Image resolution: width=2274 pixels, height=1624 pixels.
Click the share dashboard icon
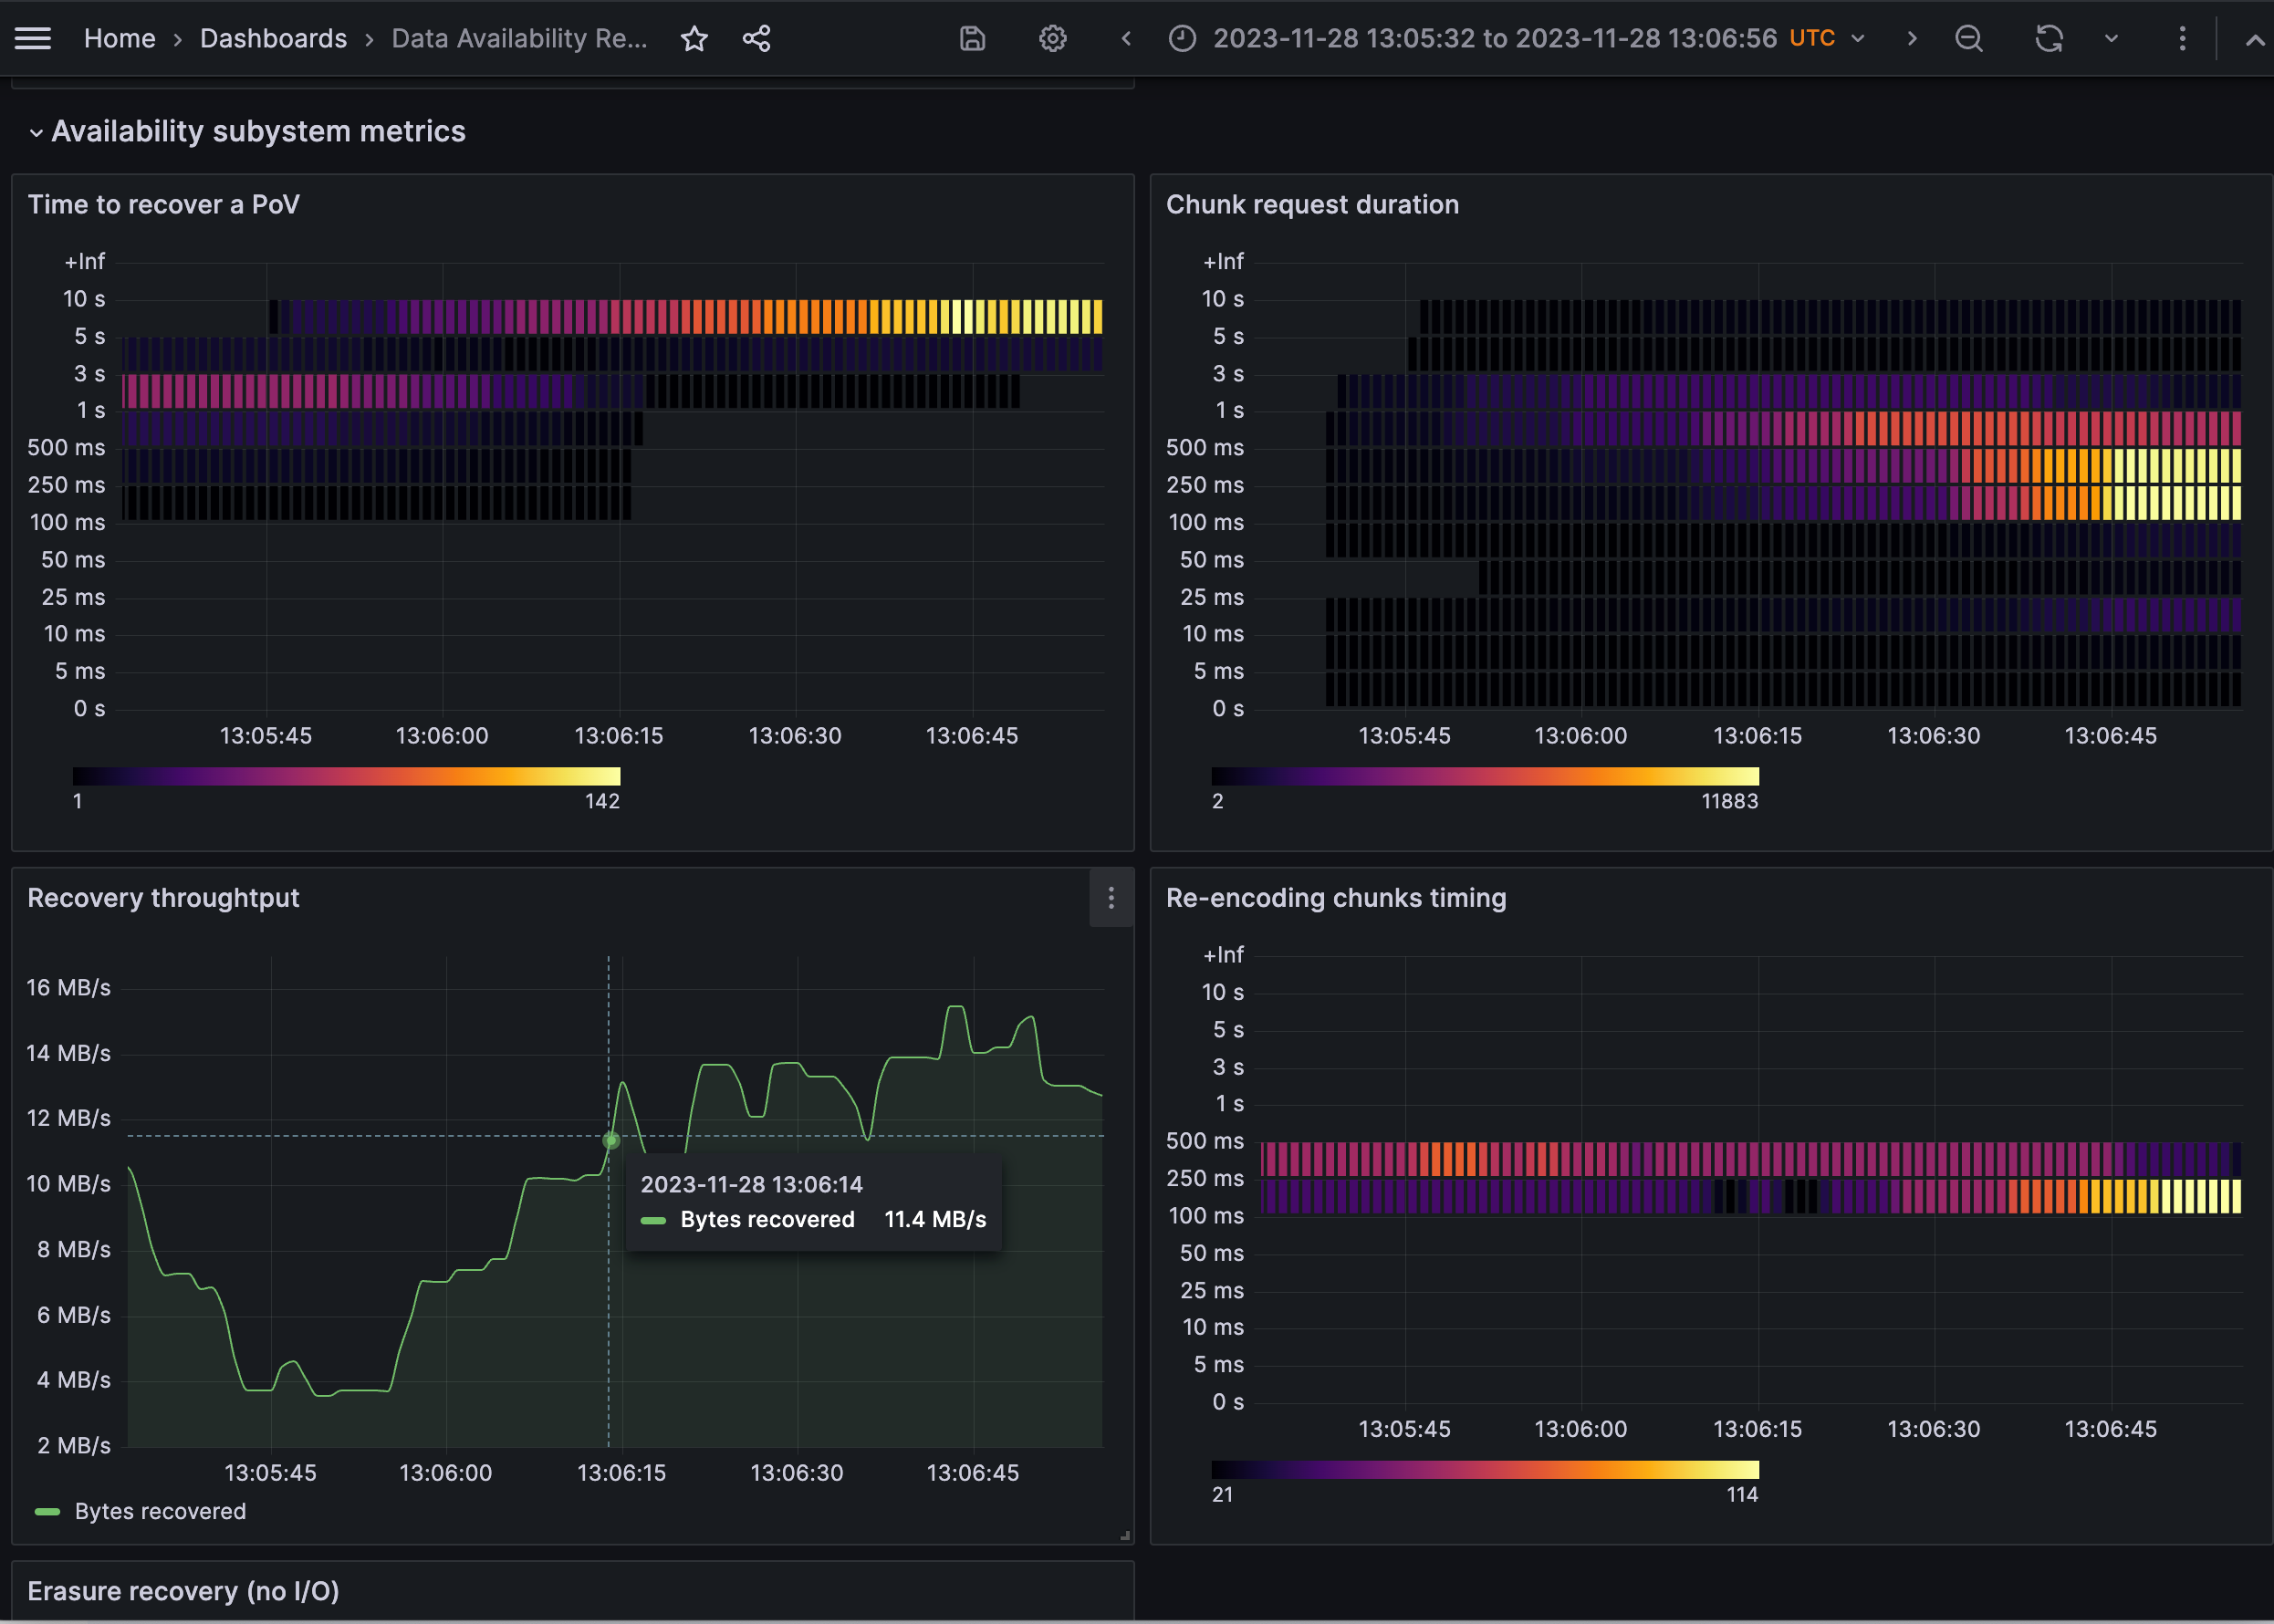tap(756, 39)
